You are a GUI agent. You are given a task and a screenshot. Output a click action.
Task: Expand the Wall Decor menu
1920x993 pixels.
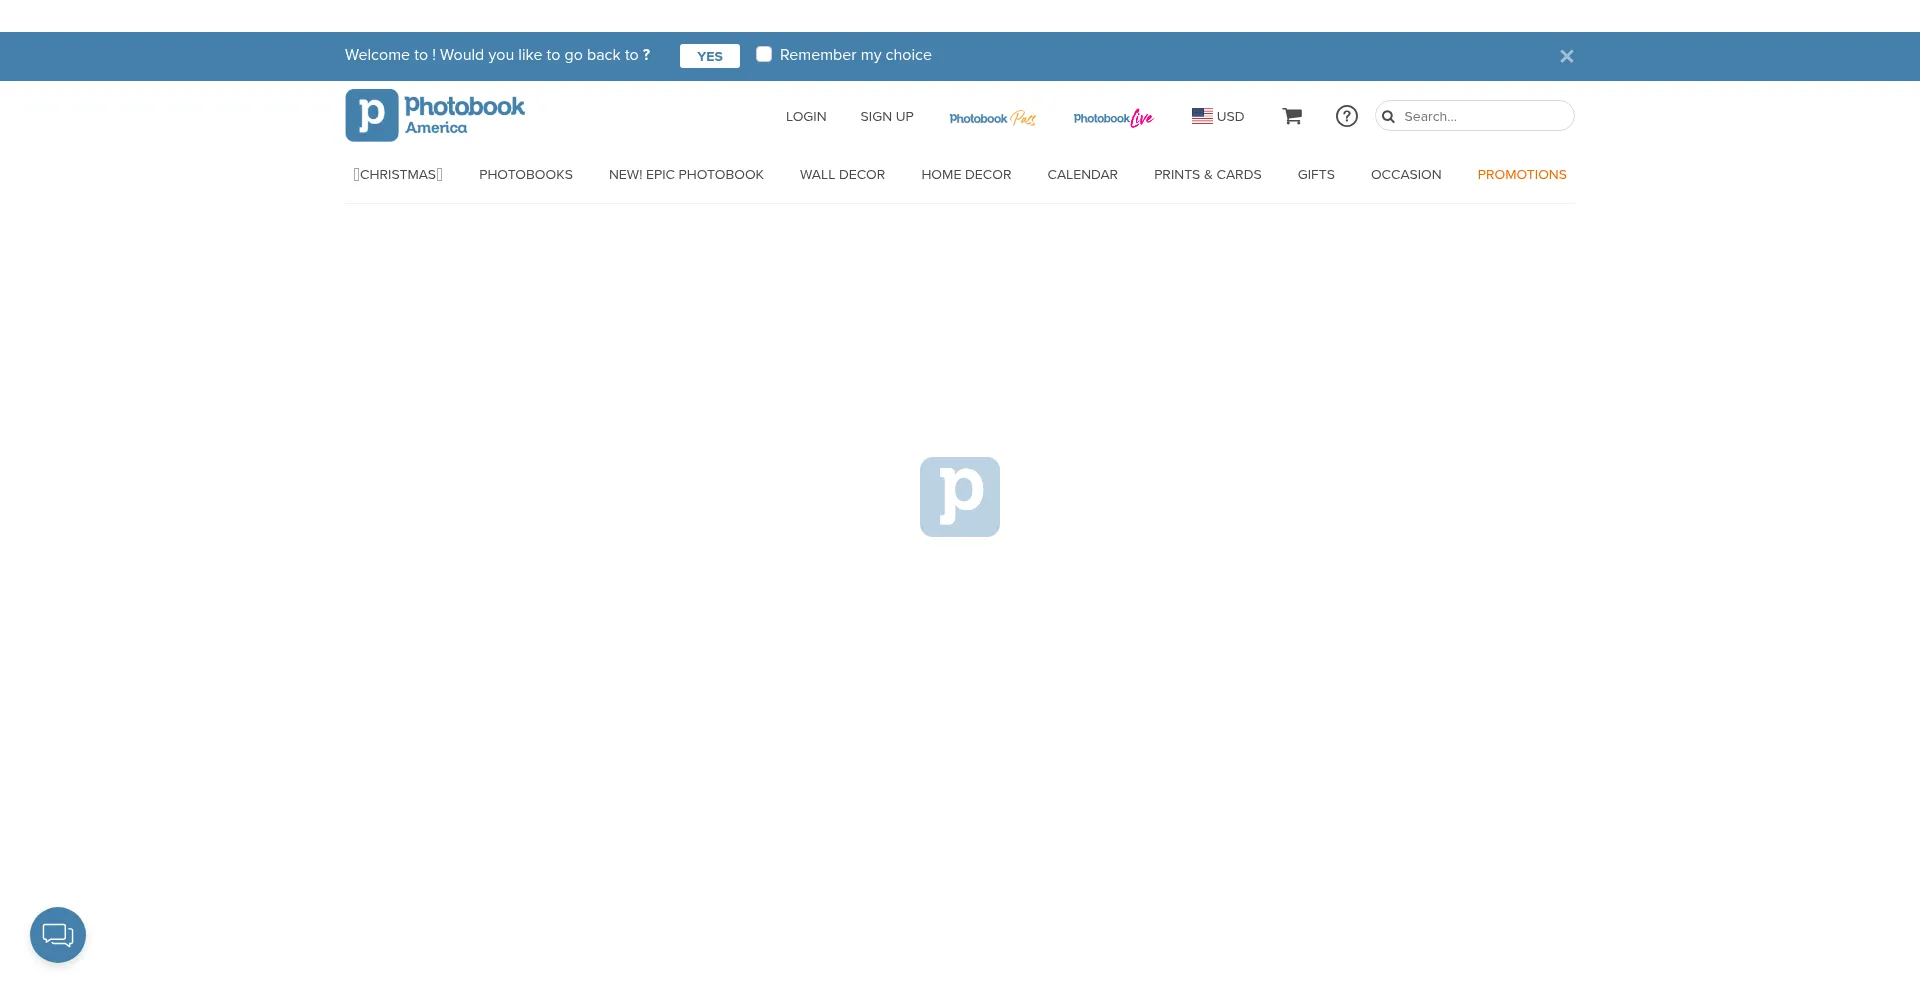click(842, 175)
